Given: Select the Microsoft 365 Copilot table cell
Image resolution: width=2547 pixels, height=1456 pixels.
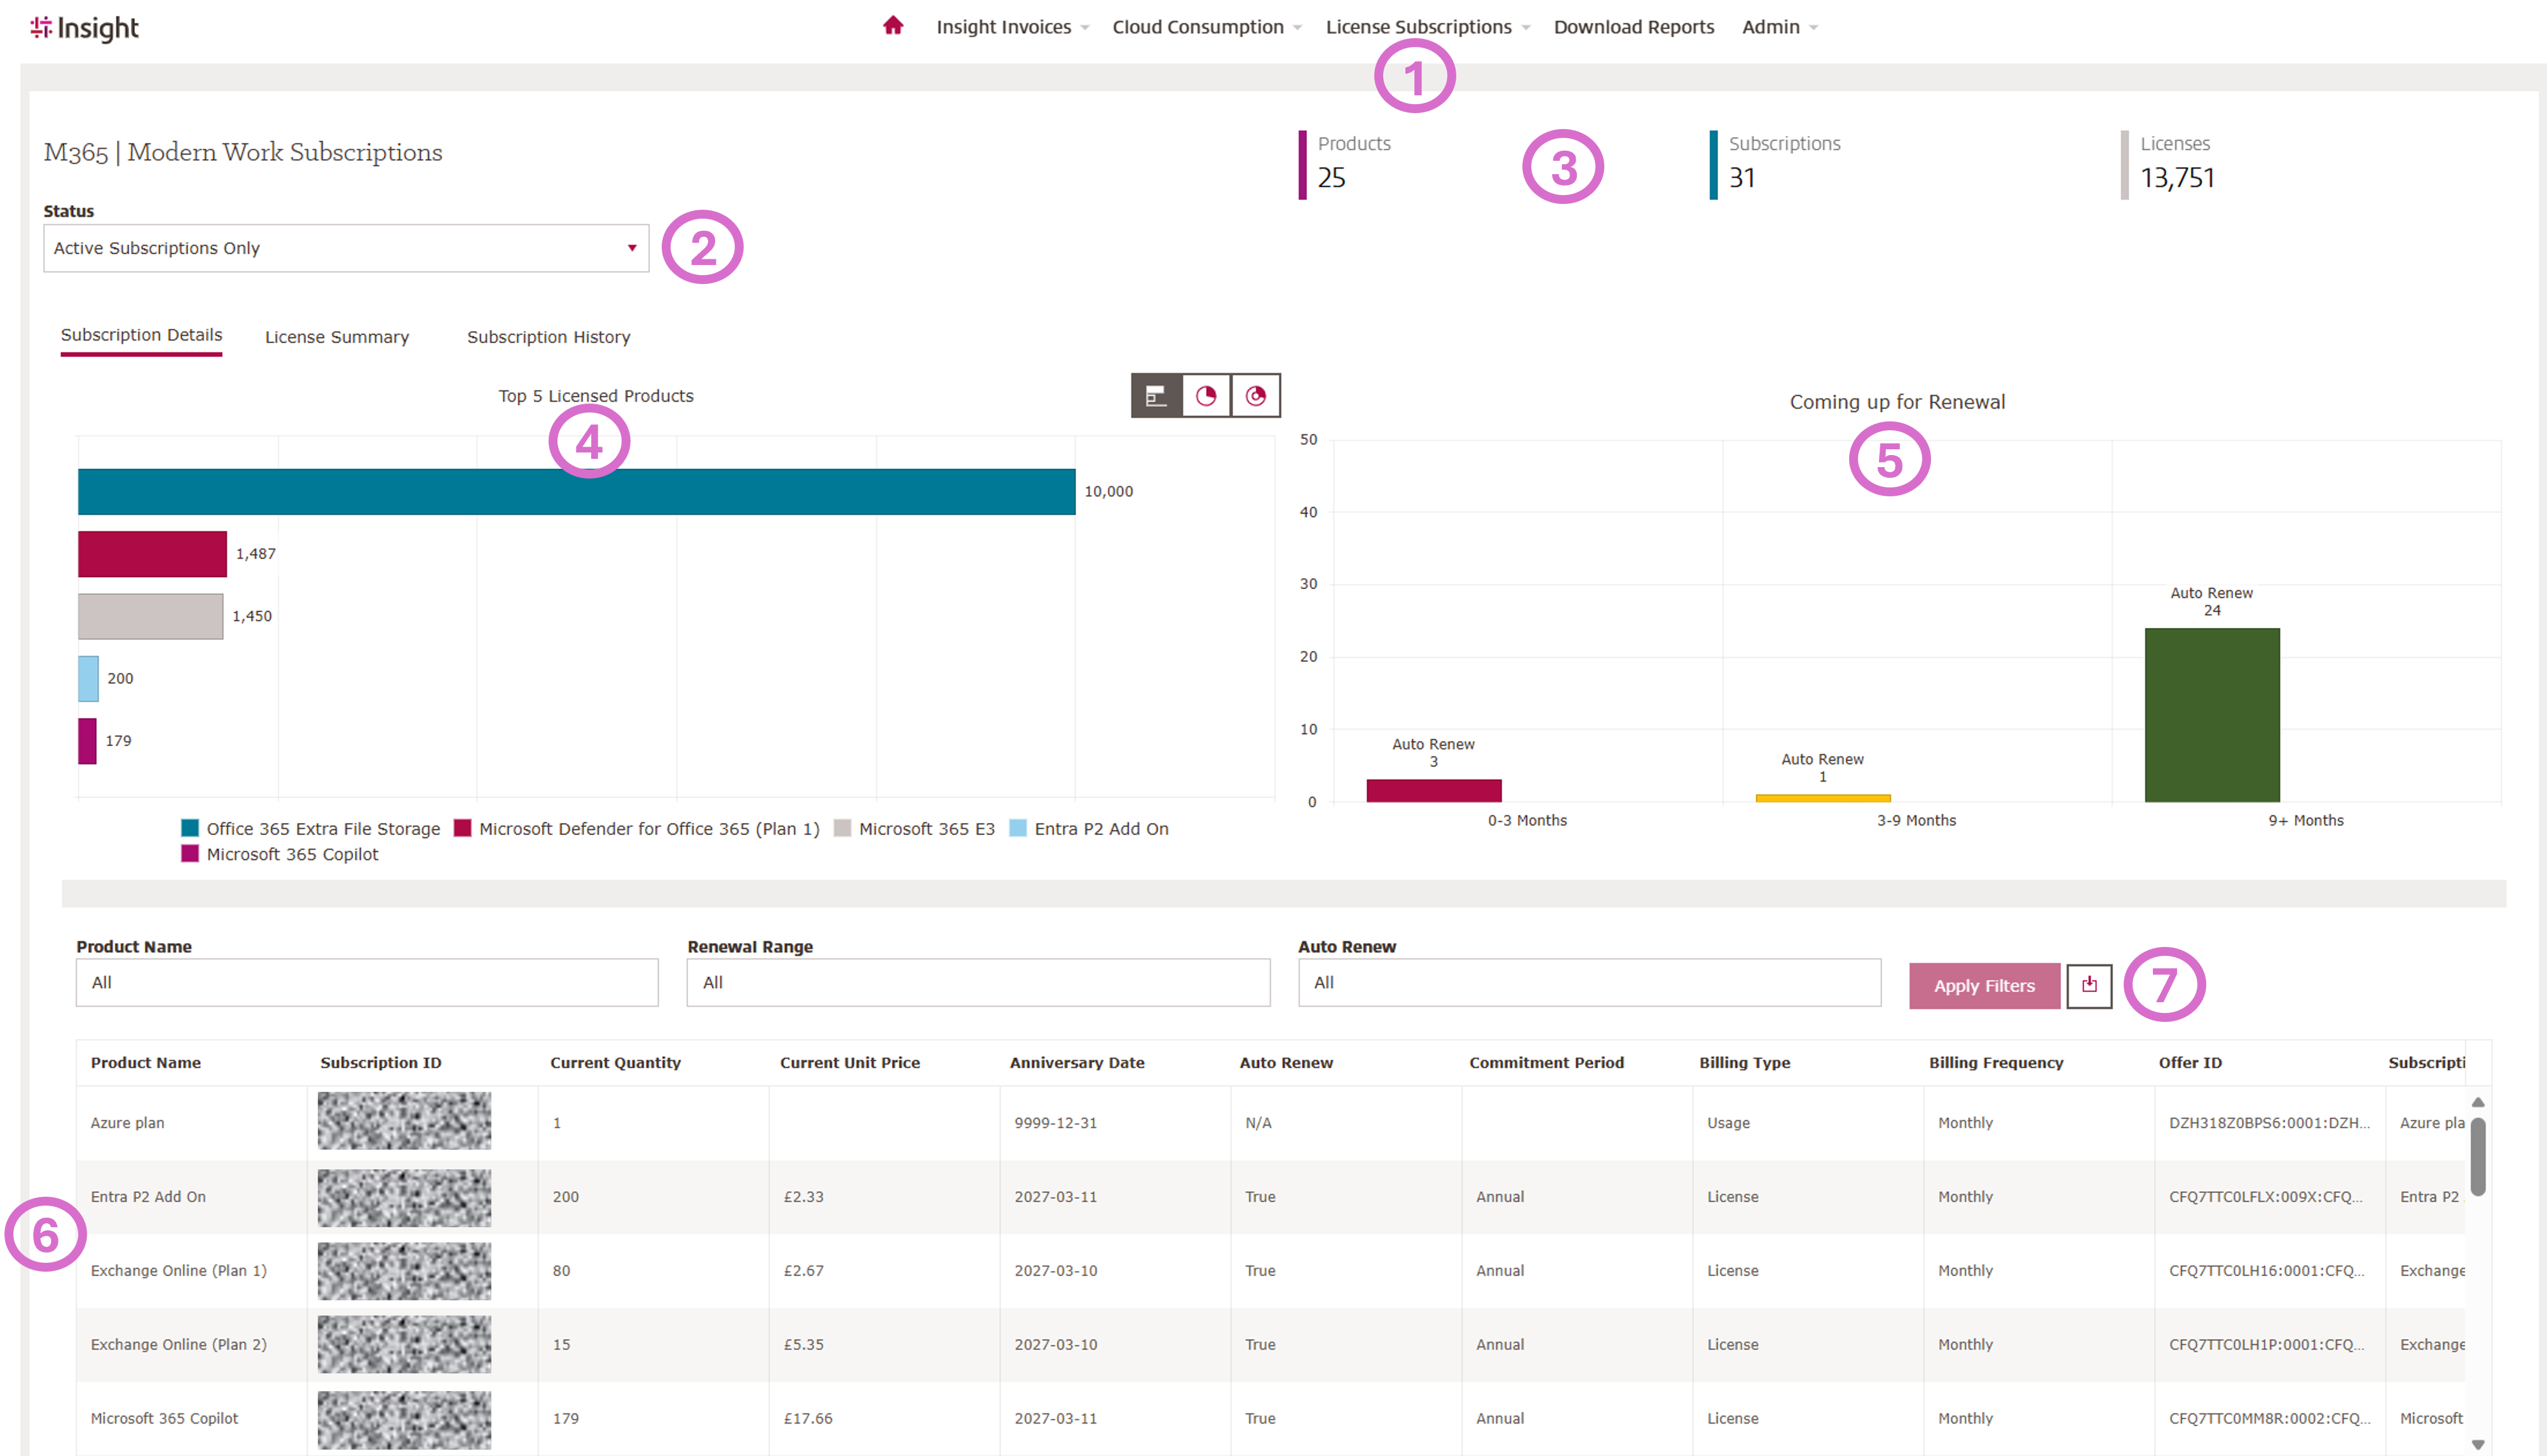Looking at the screenshot, I should pos(192,1419).
